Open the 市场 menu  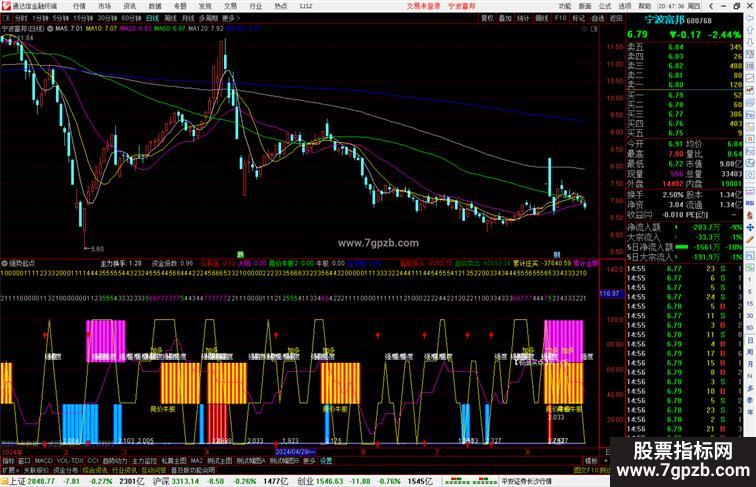105,6
